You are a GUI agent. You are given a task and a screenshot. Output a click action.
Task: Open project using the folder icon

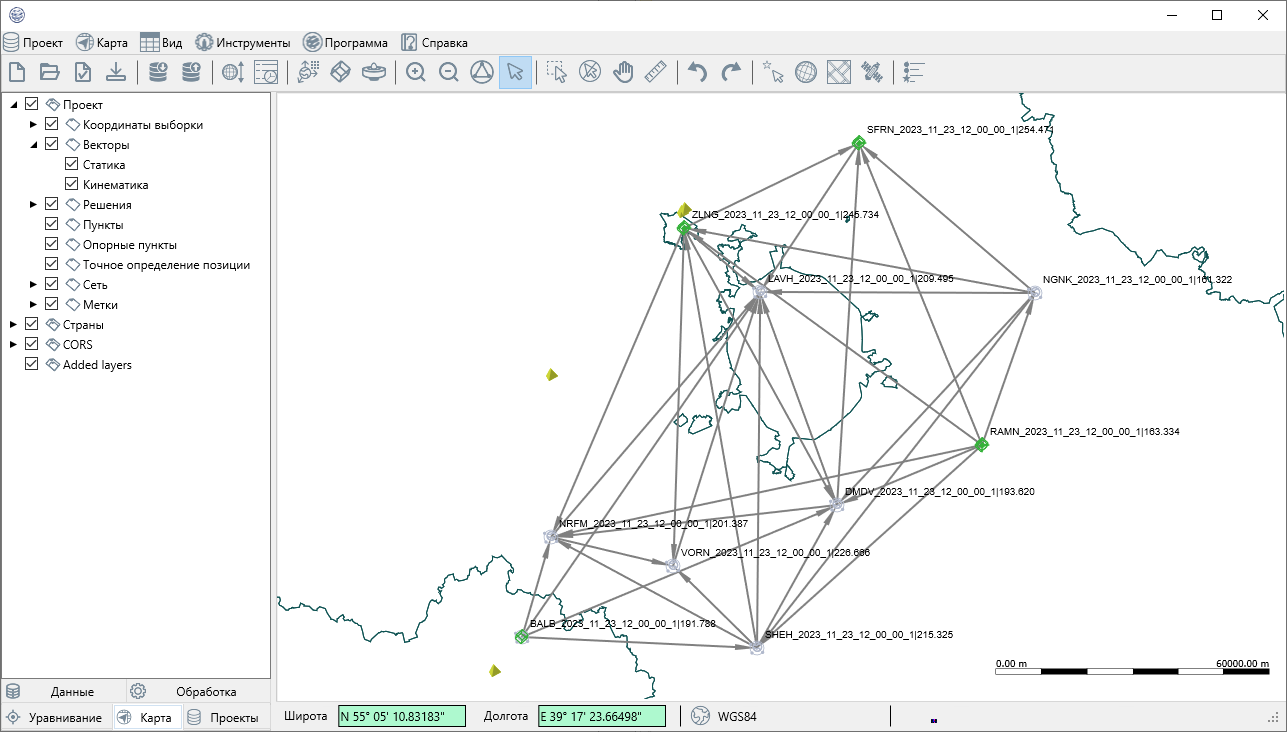49,72
